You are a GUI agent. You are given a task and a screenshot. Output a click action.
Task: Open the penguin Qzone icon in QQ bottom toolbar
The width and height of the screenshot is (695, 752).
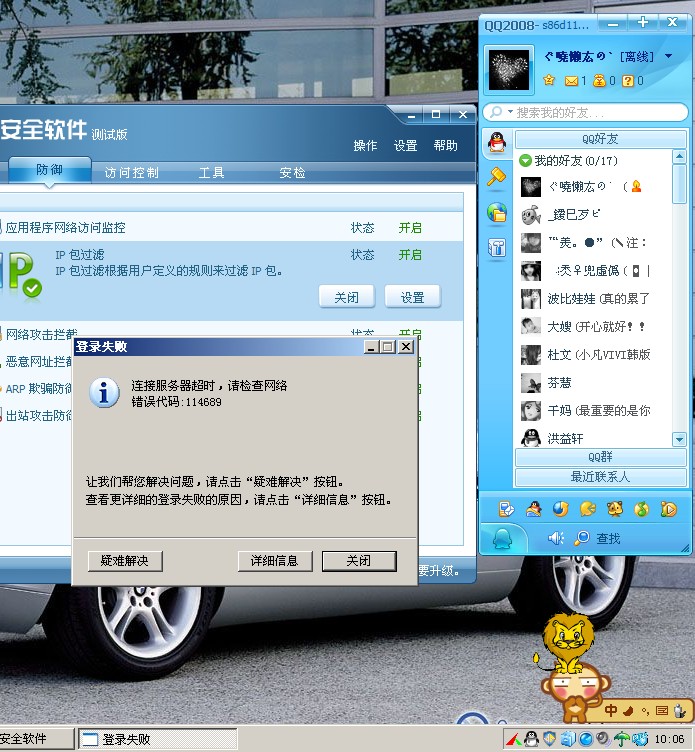pos(533,508)
